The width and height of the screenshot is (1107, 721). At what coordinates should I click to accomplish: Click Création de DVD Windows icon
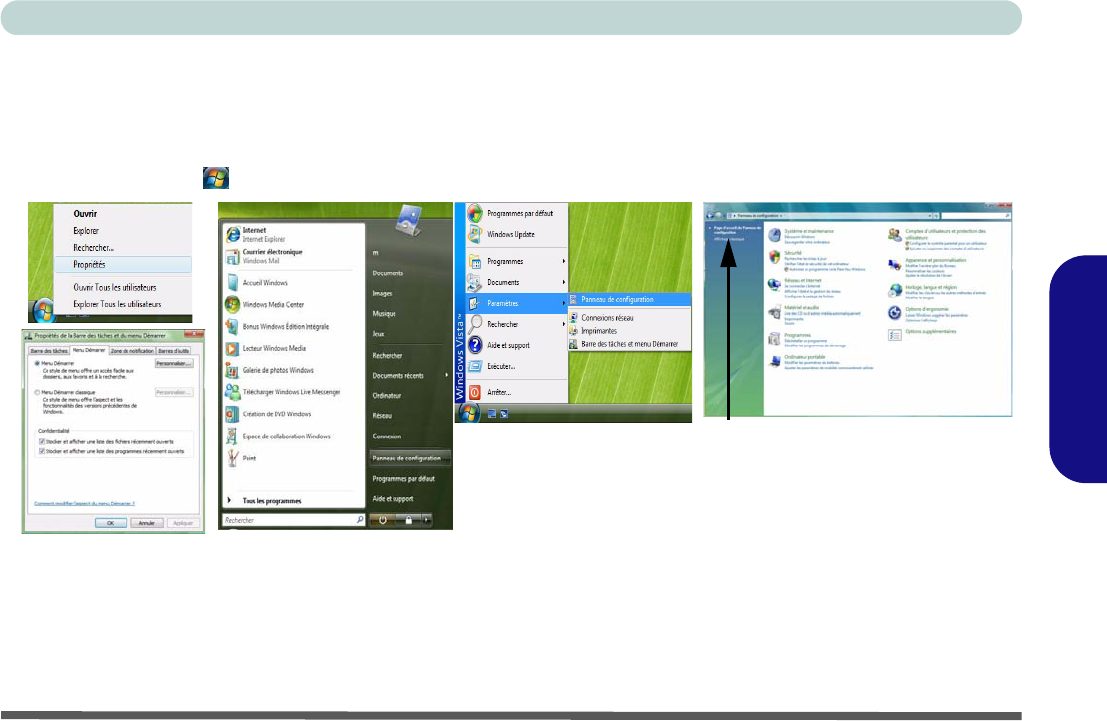tap(233, 414)
